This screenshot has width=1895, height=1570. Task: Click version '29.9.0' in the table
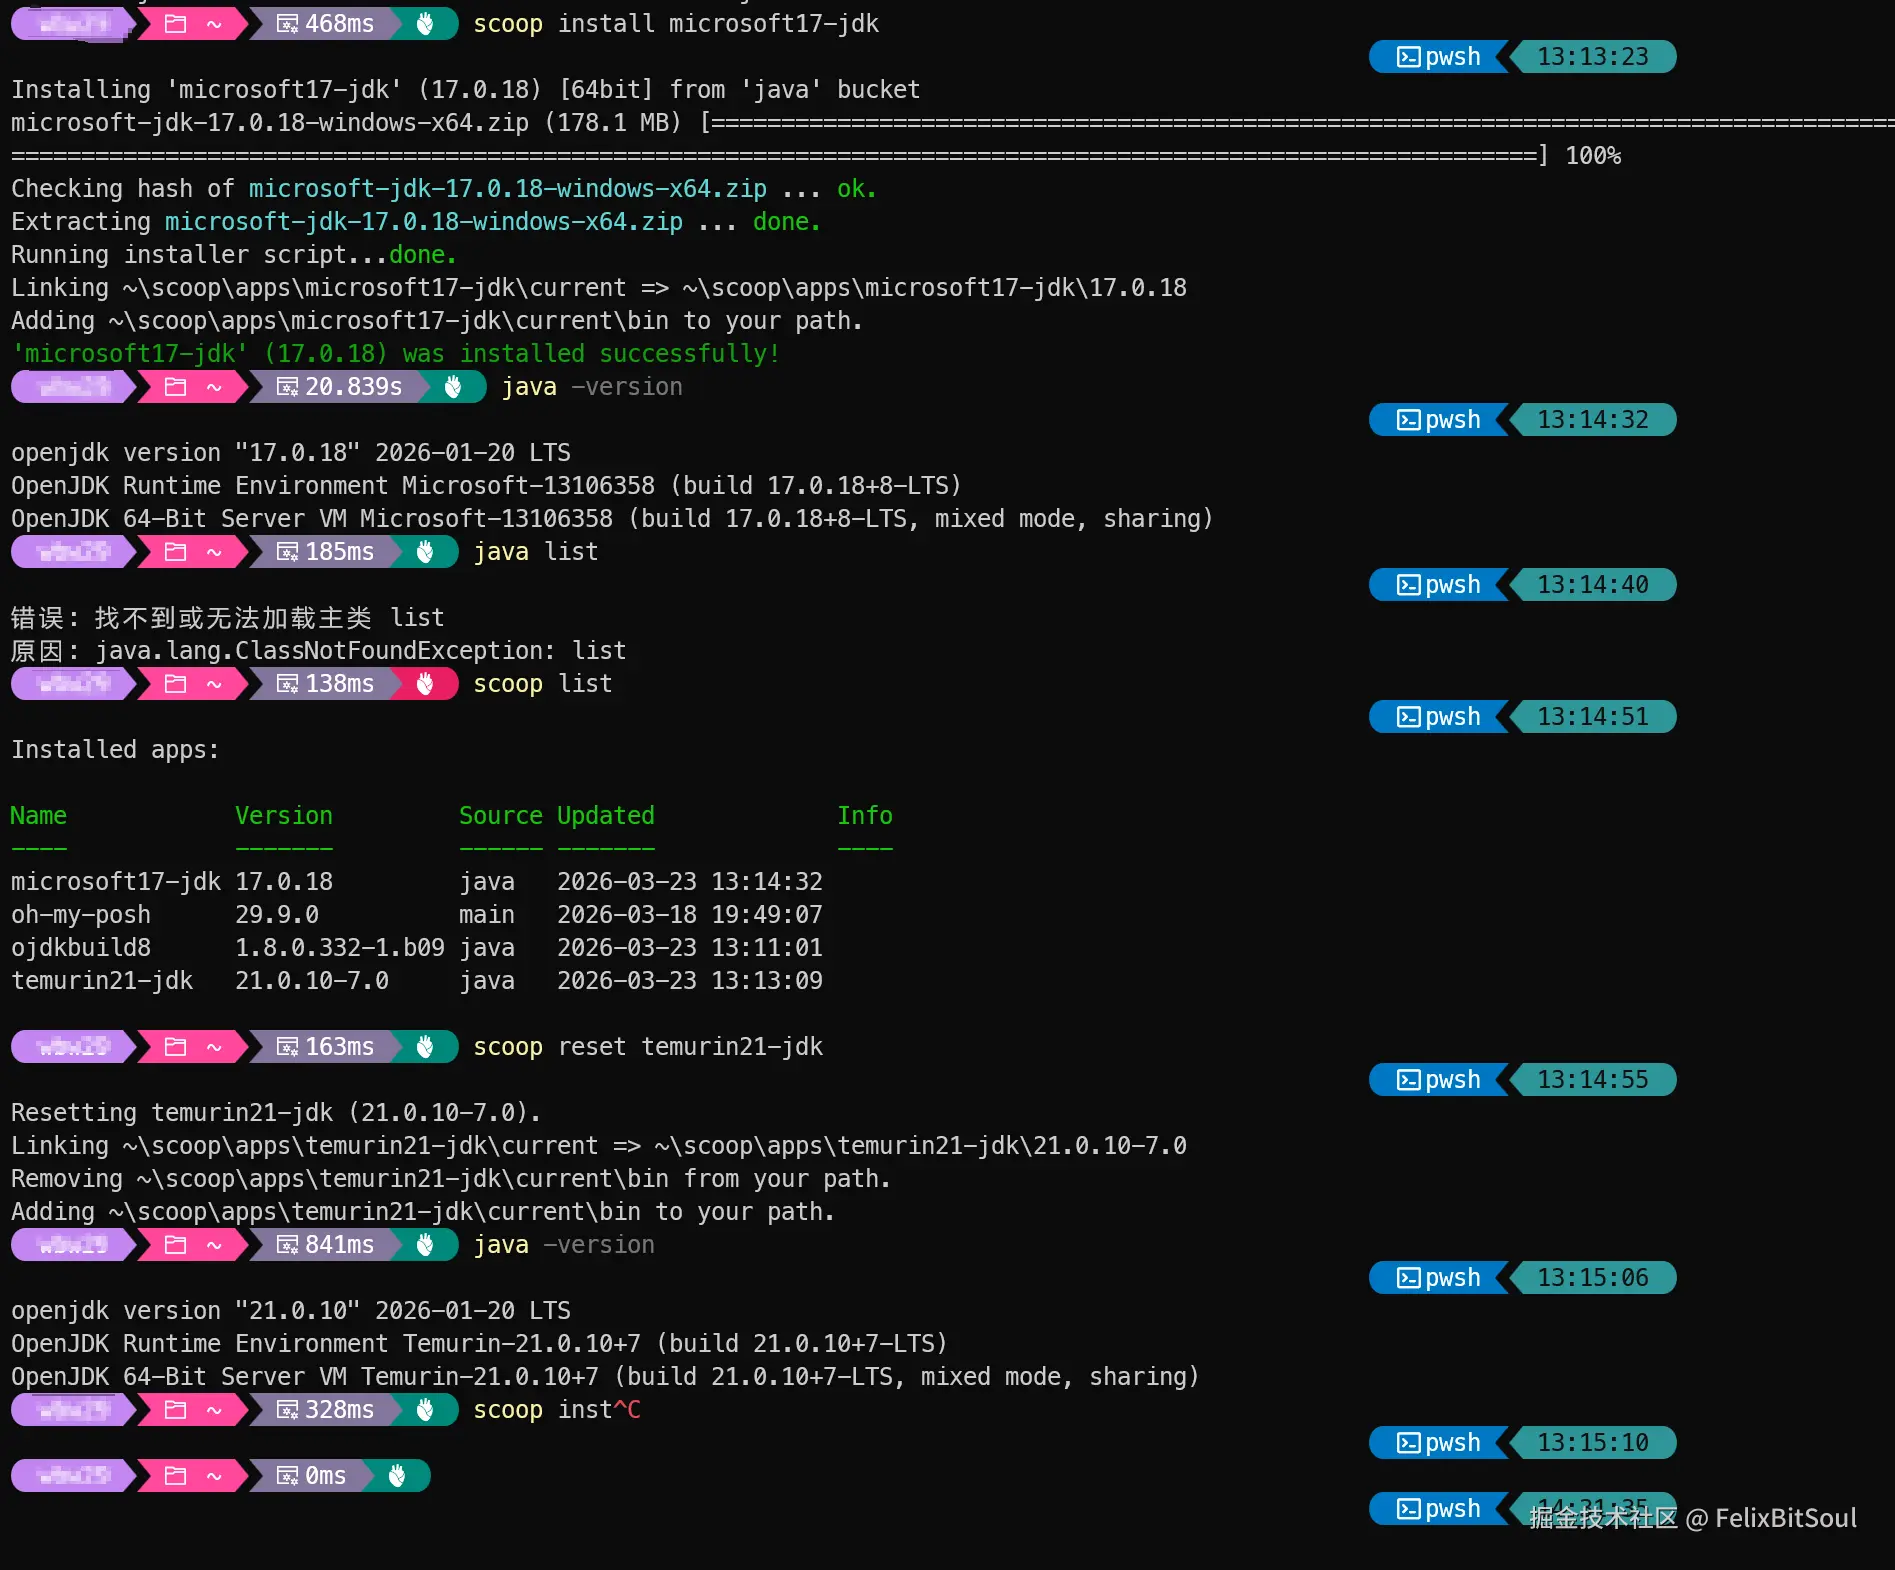[277, 915]
